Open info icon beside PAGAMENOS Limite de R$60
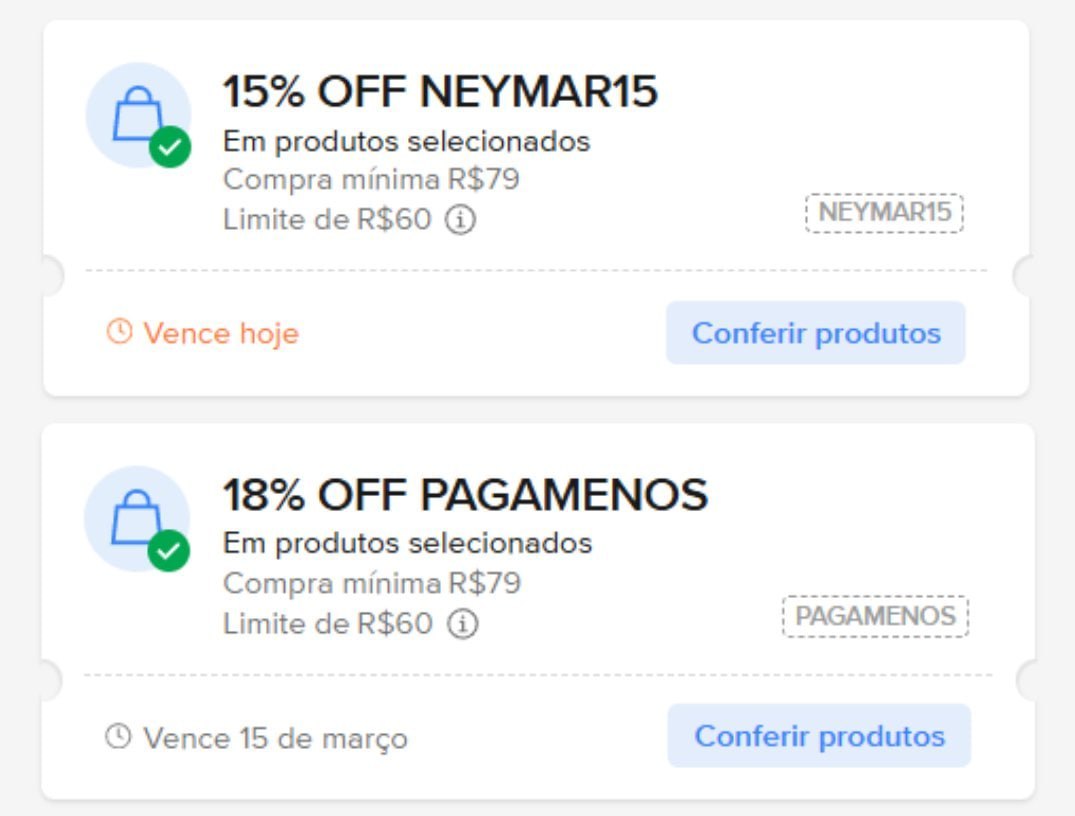This screenshot has height=816, width=1075. (x=462, y=624)
